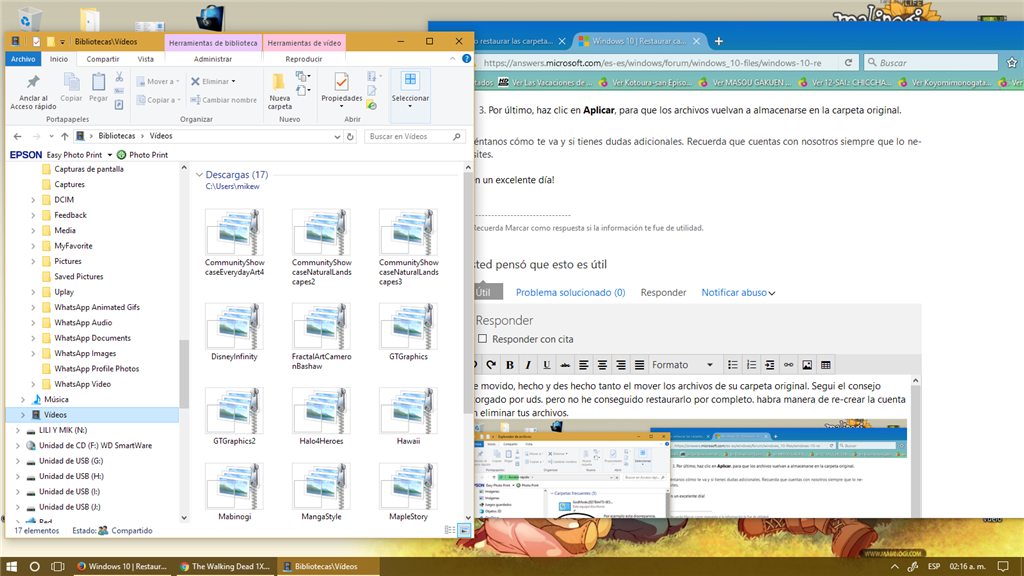Screen dimensions: 1024x576
Task: Align text left in reply editor
Action: click(583, 365)
